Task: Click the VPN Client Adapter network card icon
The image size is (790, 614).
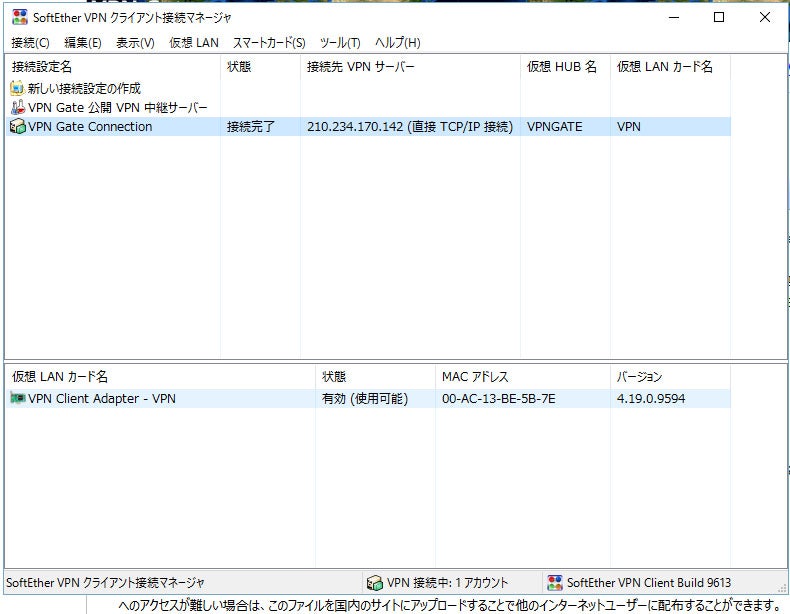Action: pyautogui.click(x=18, y=398)
